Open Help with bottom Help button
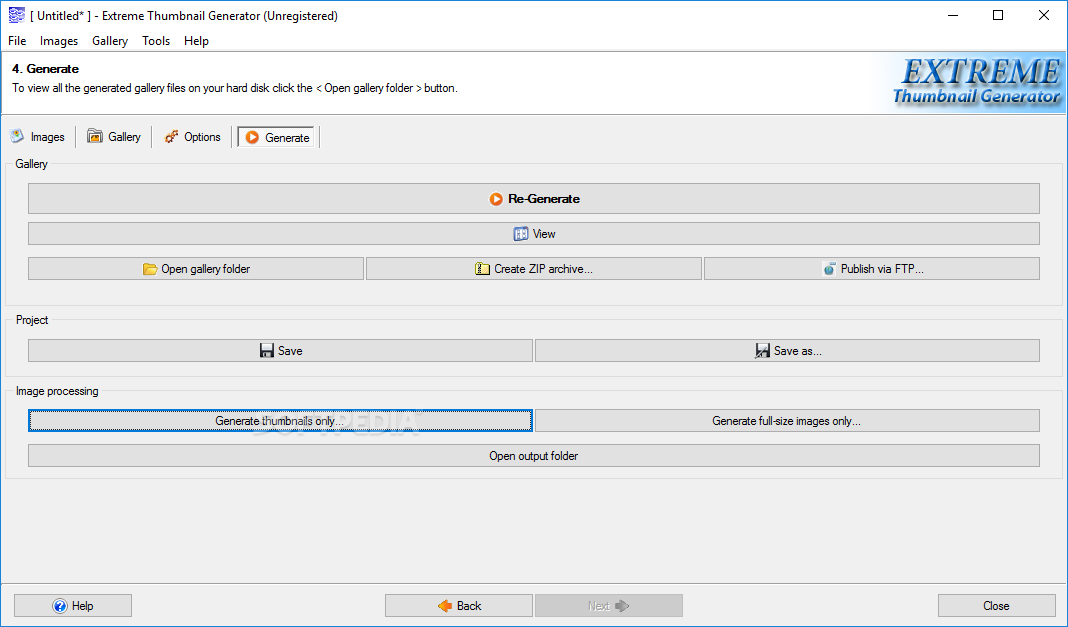The width and height of the screenshot is (1068, 627). pyautogui.click(x=73, y=606)
